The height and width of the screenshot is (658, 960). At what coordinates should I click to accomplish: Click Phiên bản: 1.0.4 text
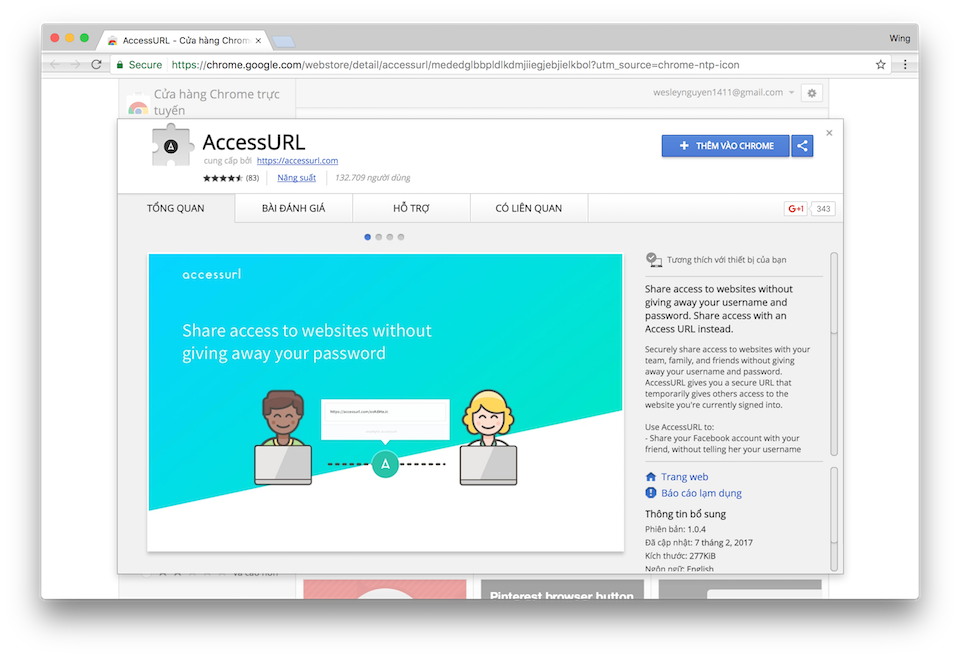675,529
